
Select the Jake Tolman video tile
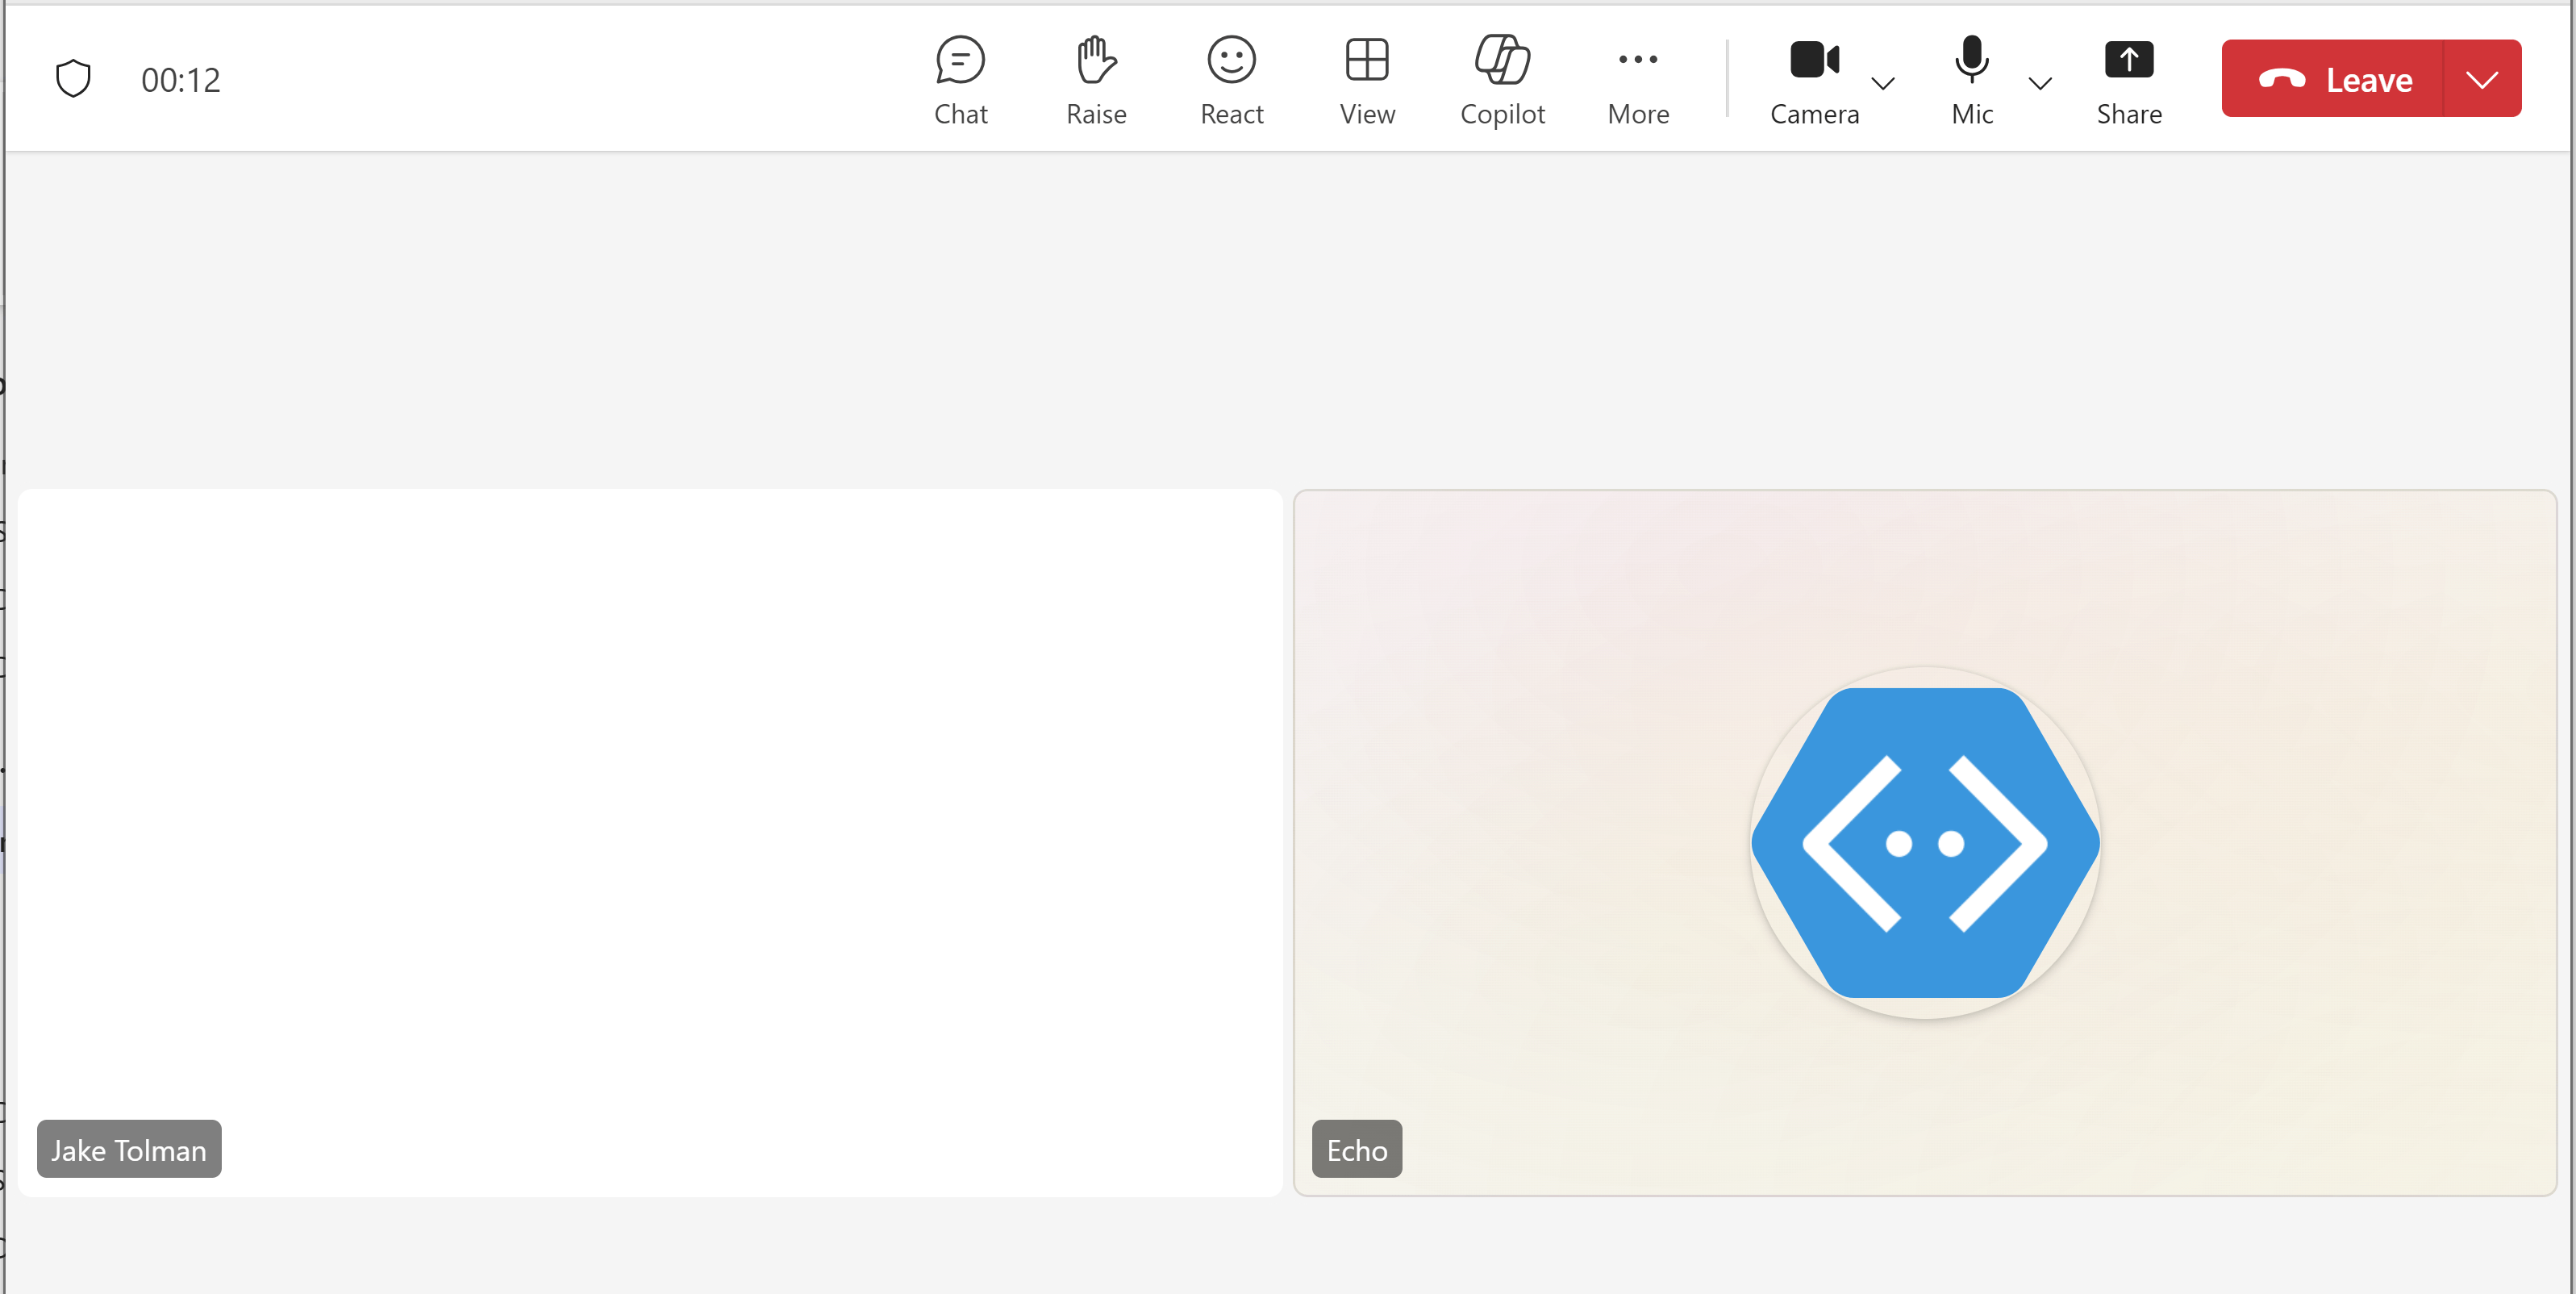point(650,842)
